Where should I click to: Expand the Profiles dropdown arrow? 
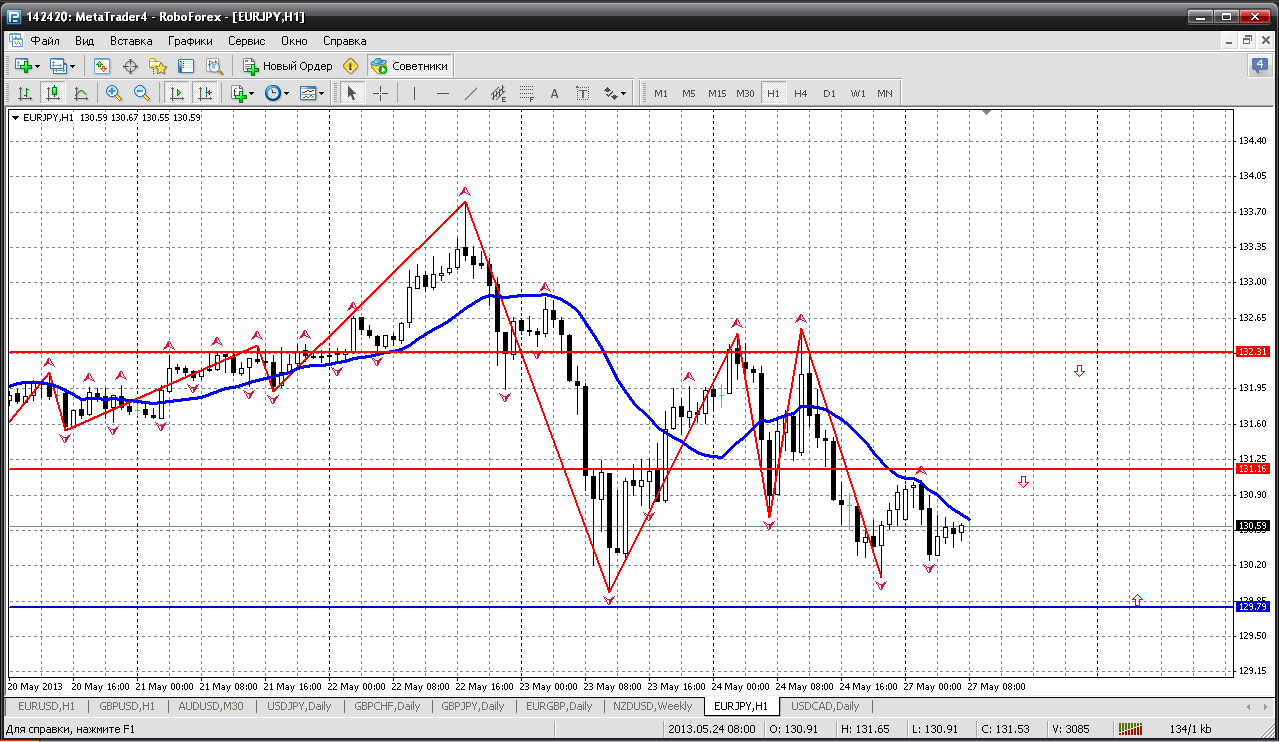[73, 66]
